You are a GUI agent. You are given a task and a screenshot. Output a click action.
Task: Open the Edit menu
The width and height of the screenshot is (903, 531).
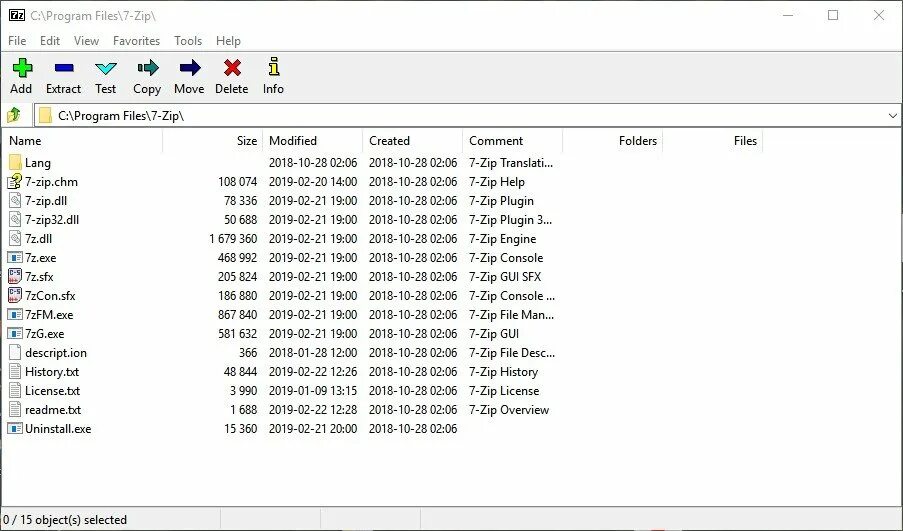click(50, 41)
